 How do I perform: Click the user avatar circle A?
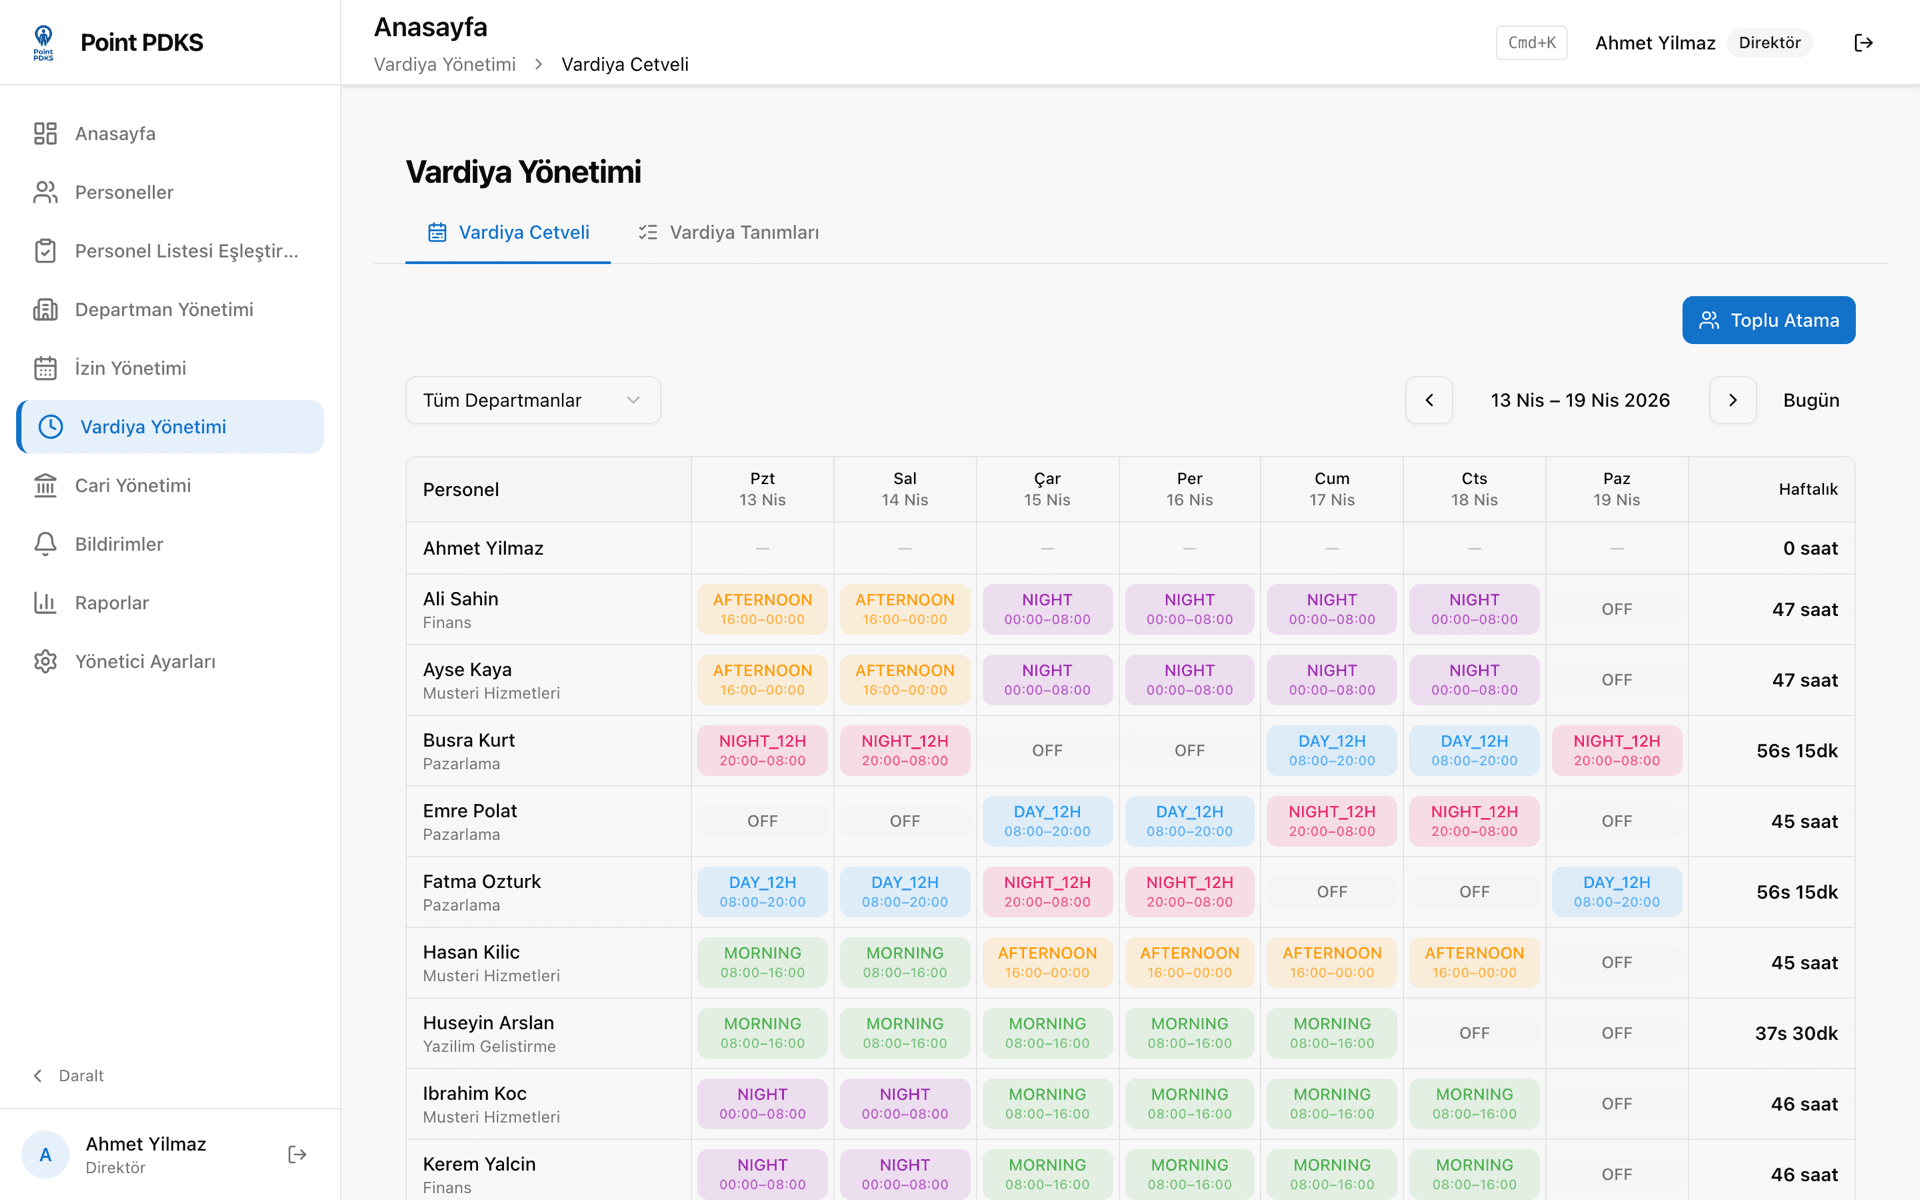(45, 1155)
